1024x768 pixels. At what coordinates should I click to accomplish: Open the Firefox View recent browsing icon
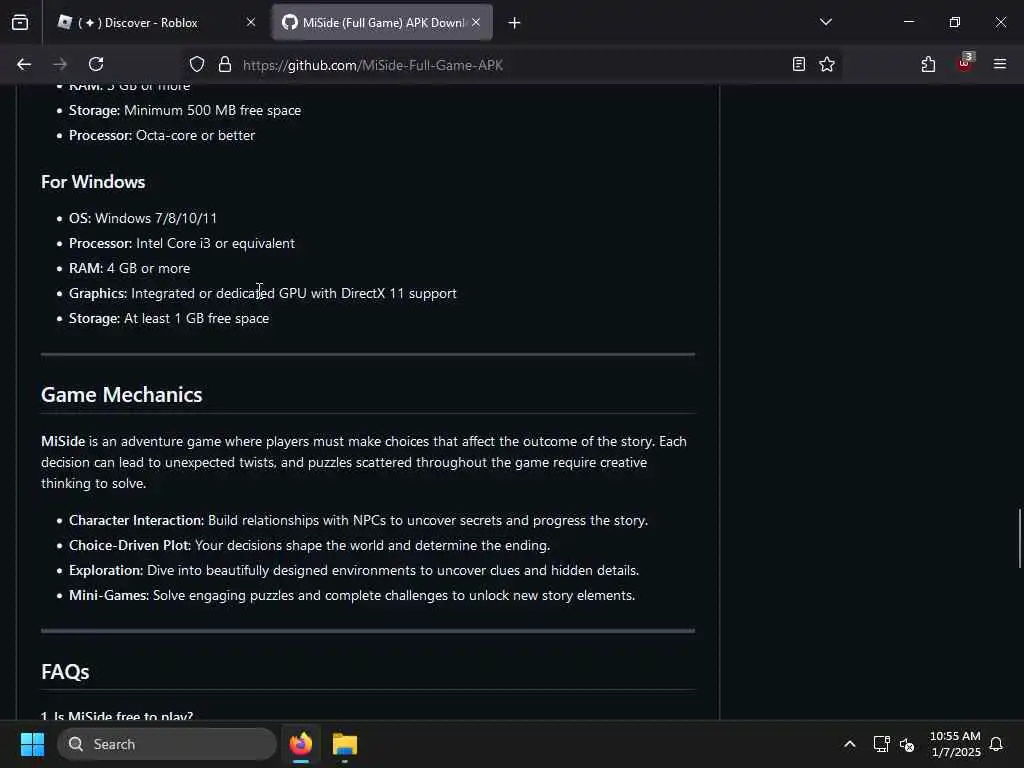[20, 23]
